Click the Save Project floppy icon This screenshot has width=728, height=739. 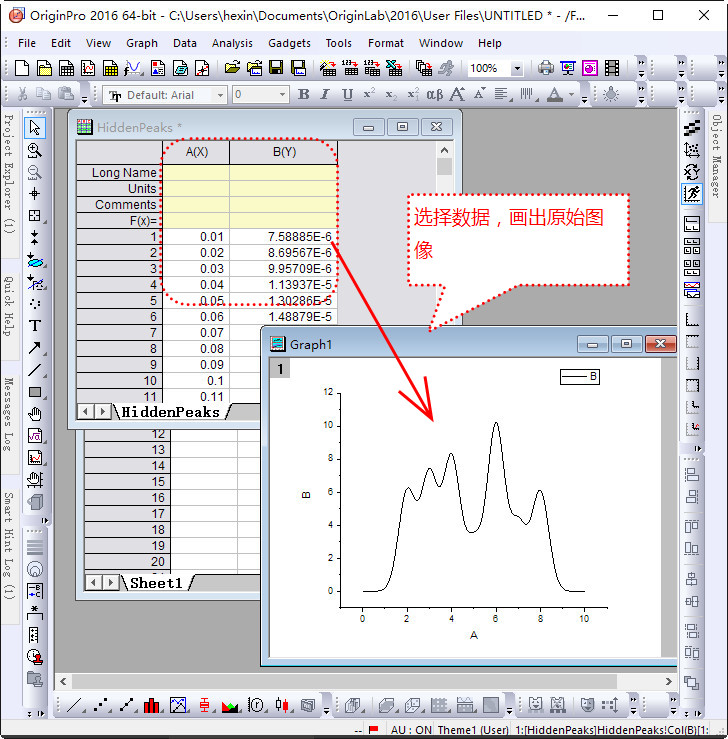coord(276,68)
